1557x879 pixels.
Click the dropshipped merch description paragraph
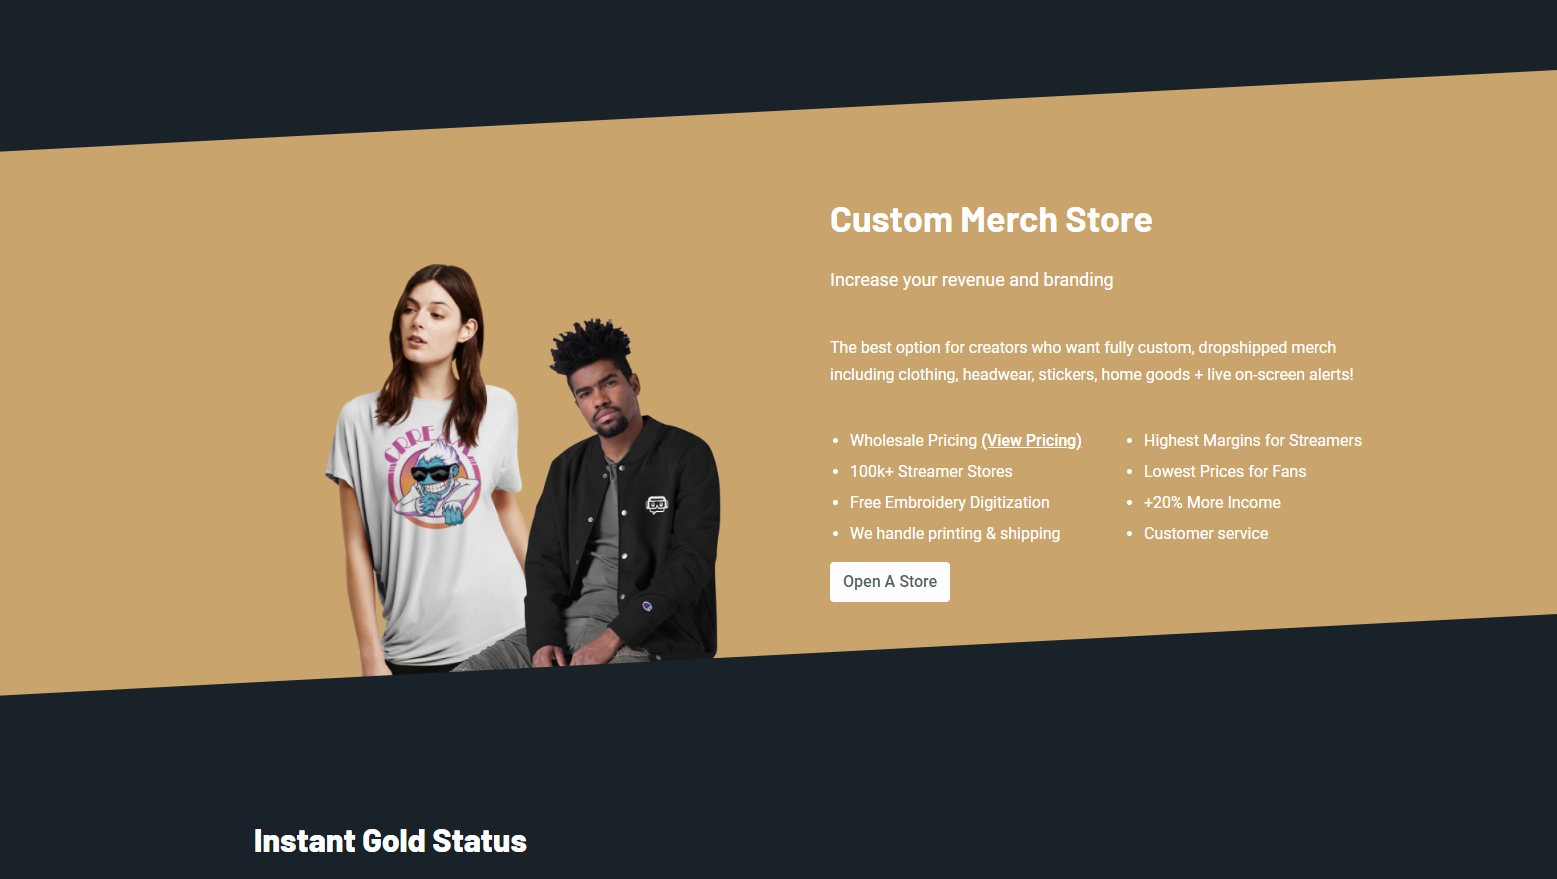tap(1091, 361)
